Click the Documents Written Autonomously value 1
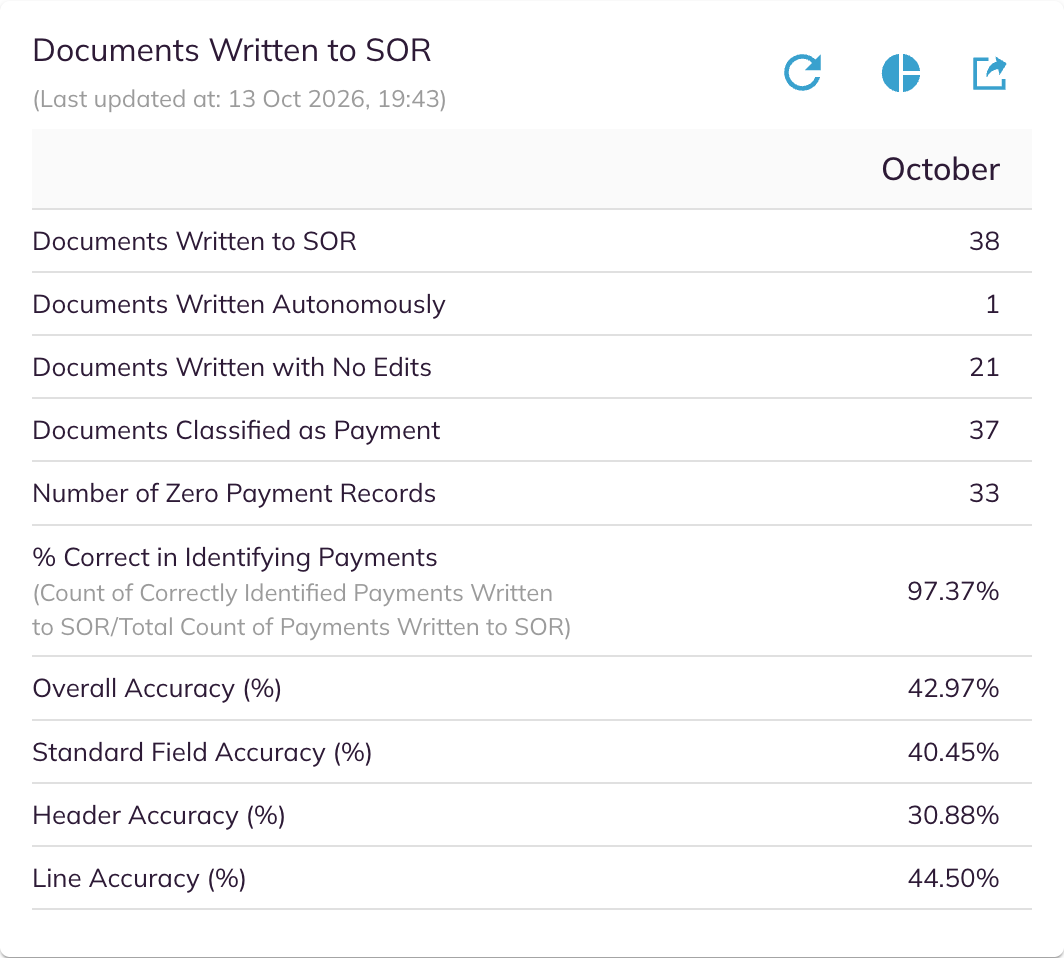Viewport: 1064px width, 958px height. (x=992, y=304)
